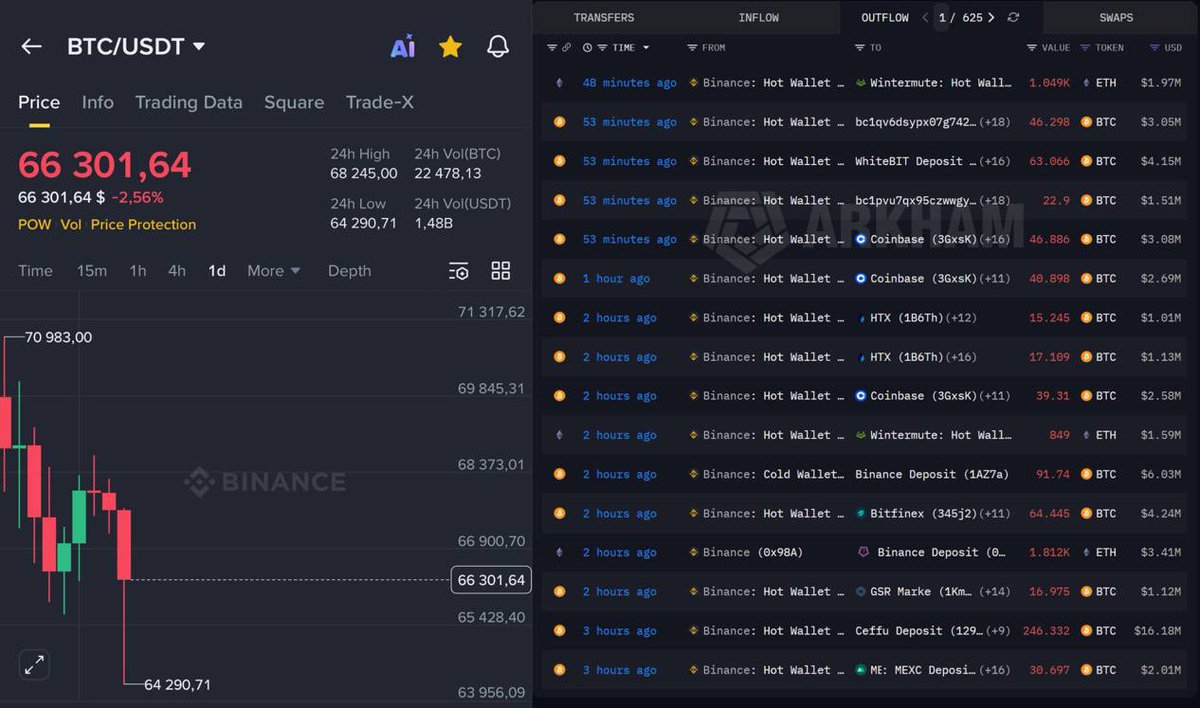Open the Square tab
1200x708 pixels.
click(x=294, y=102)
